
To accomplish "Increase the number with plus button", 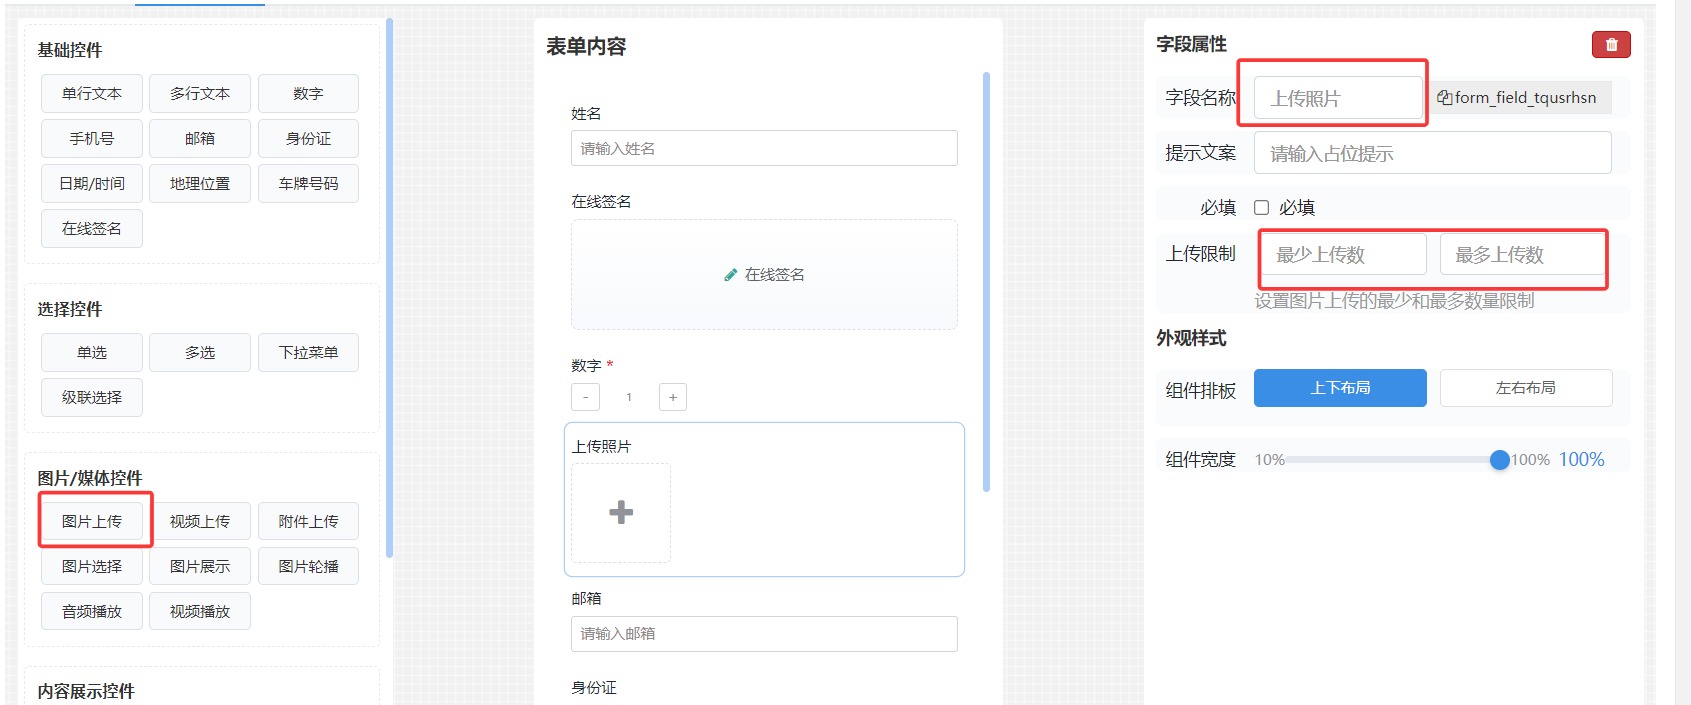I will point(673,397).
